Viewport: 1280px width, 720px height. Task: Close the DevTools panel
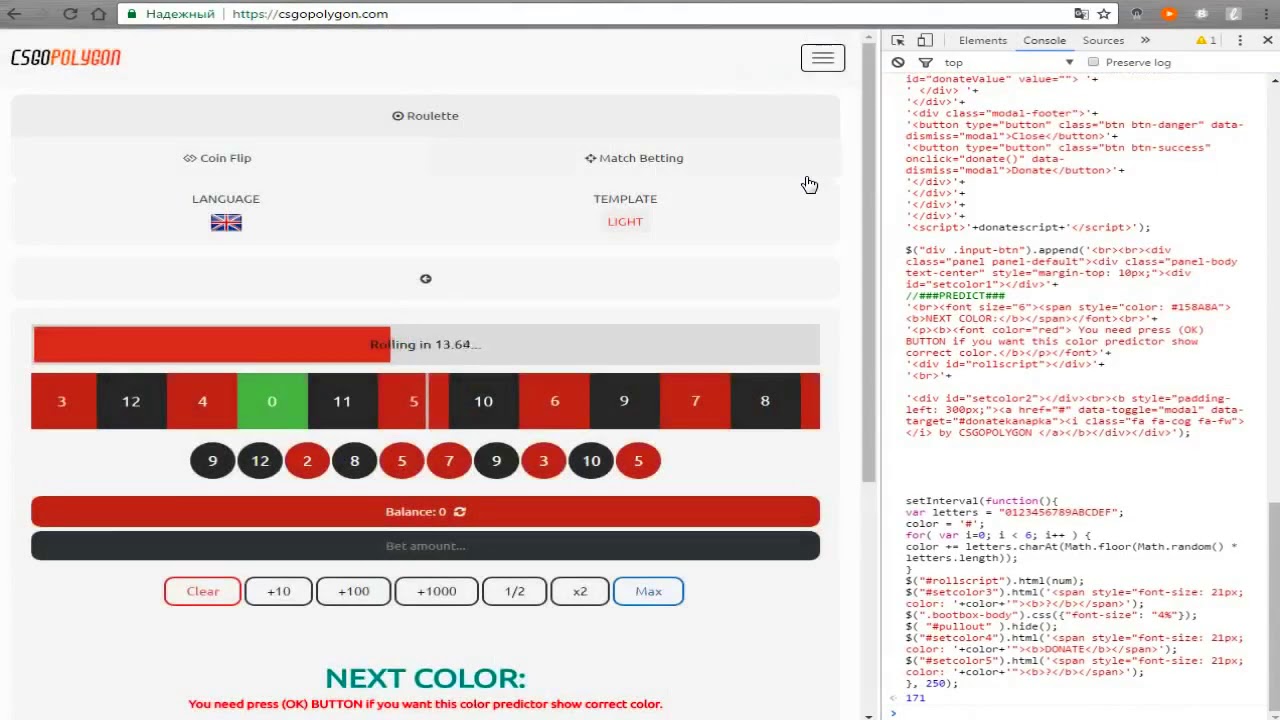(1268, 40)
